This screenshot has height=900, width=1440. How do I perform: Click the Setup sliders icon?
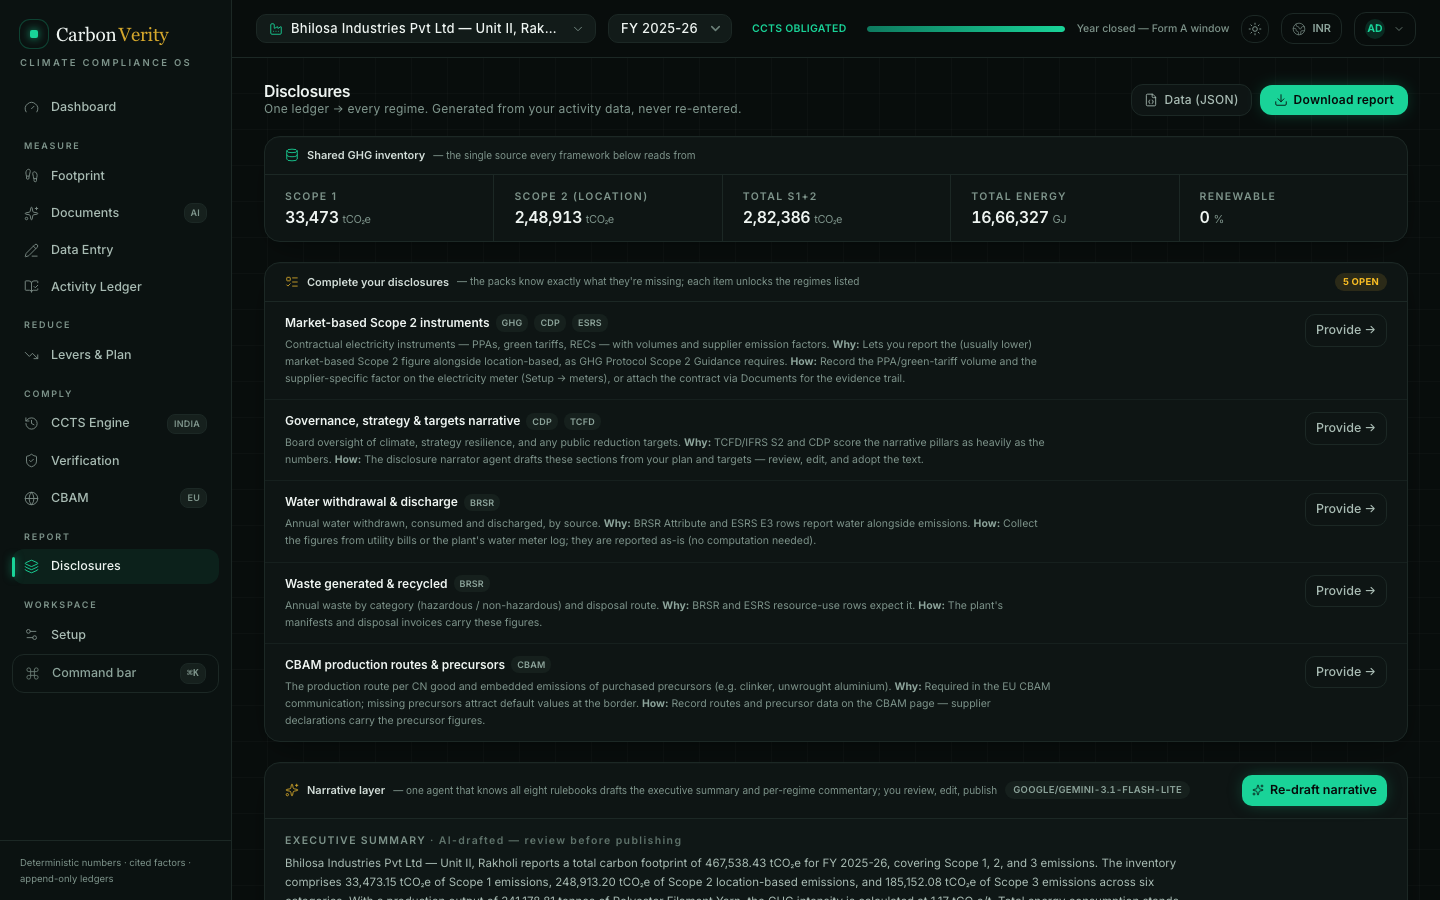pos(32,635)
